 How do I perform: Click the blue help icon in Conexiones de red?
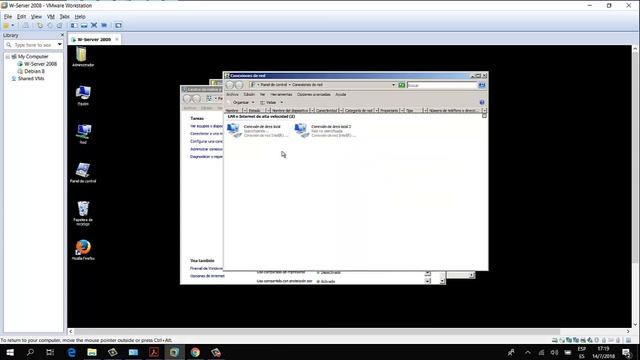(482, 102)
